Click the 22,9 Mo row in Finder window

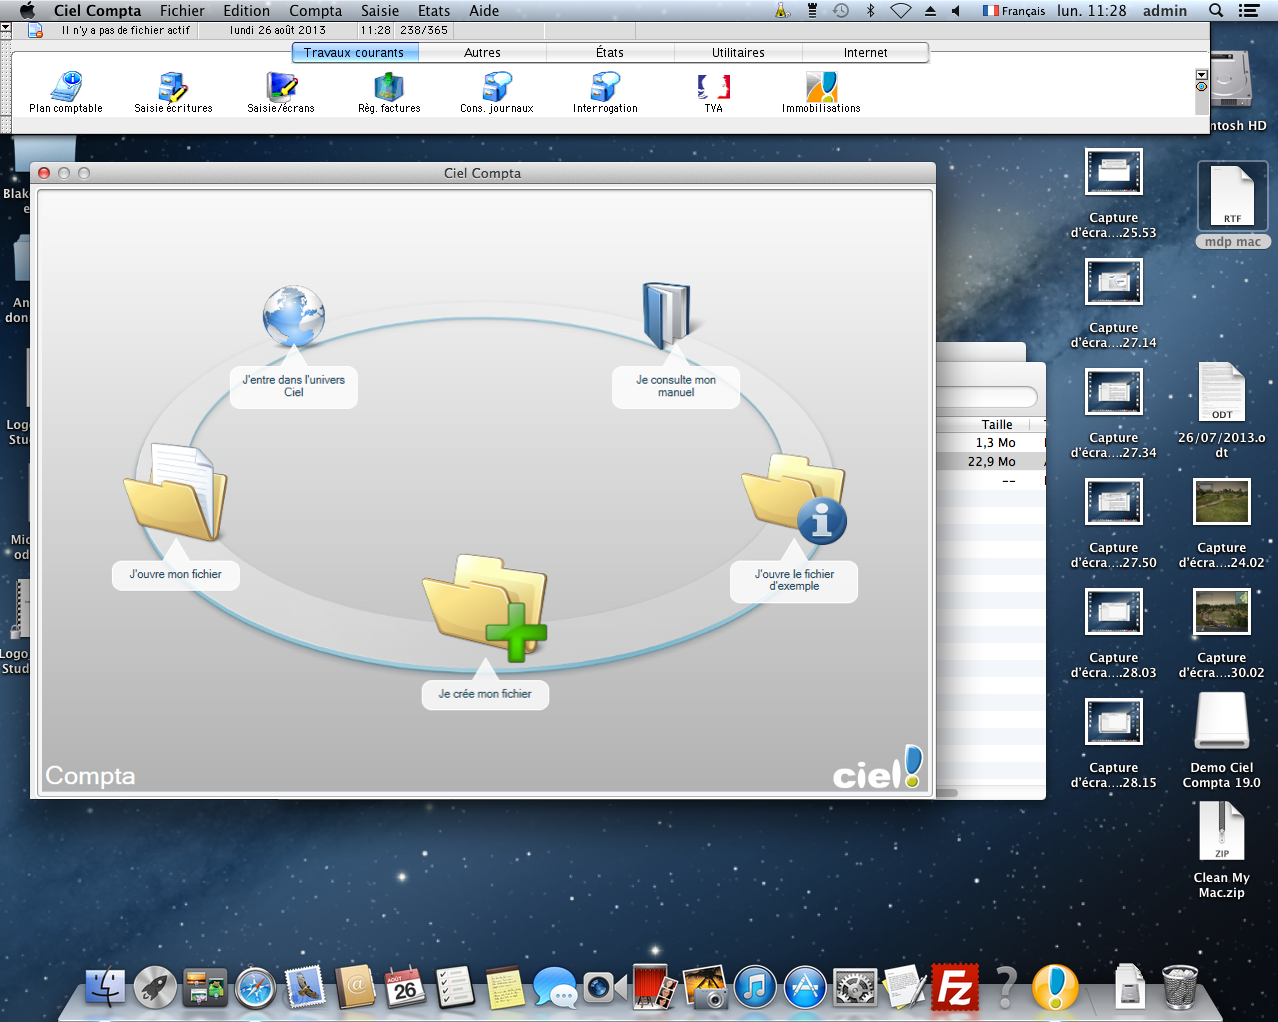991,461
